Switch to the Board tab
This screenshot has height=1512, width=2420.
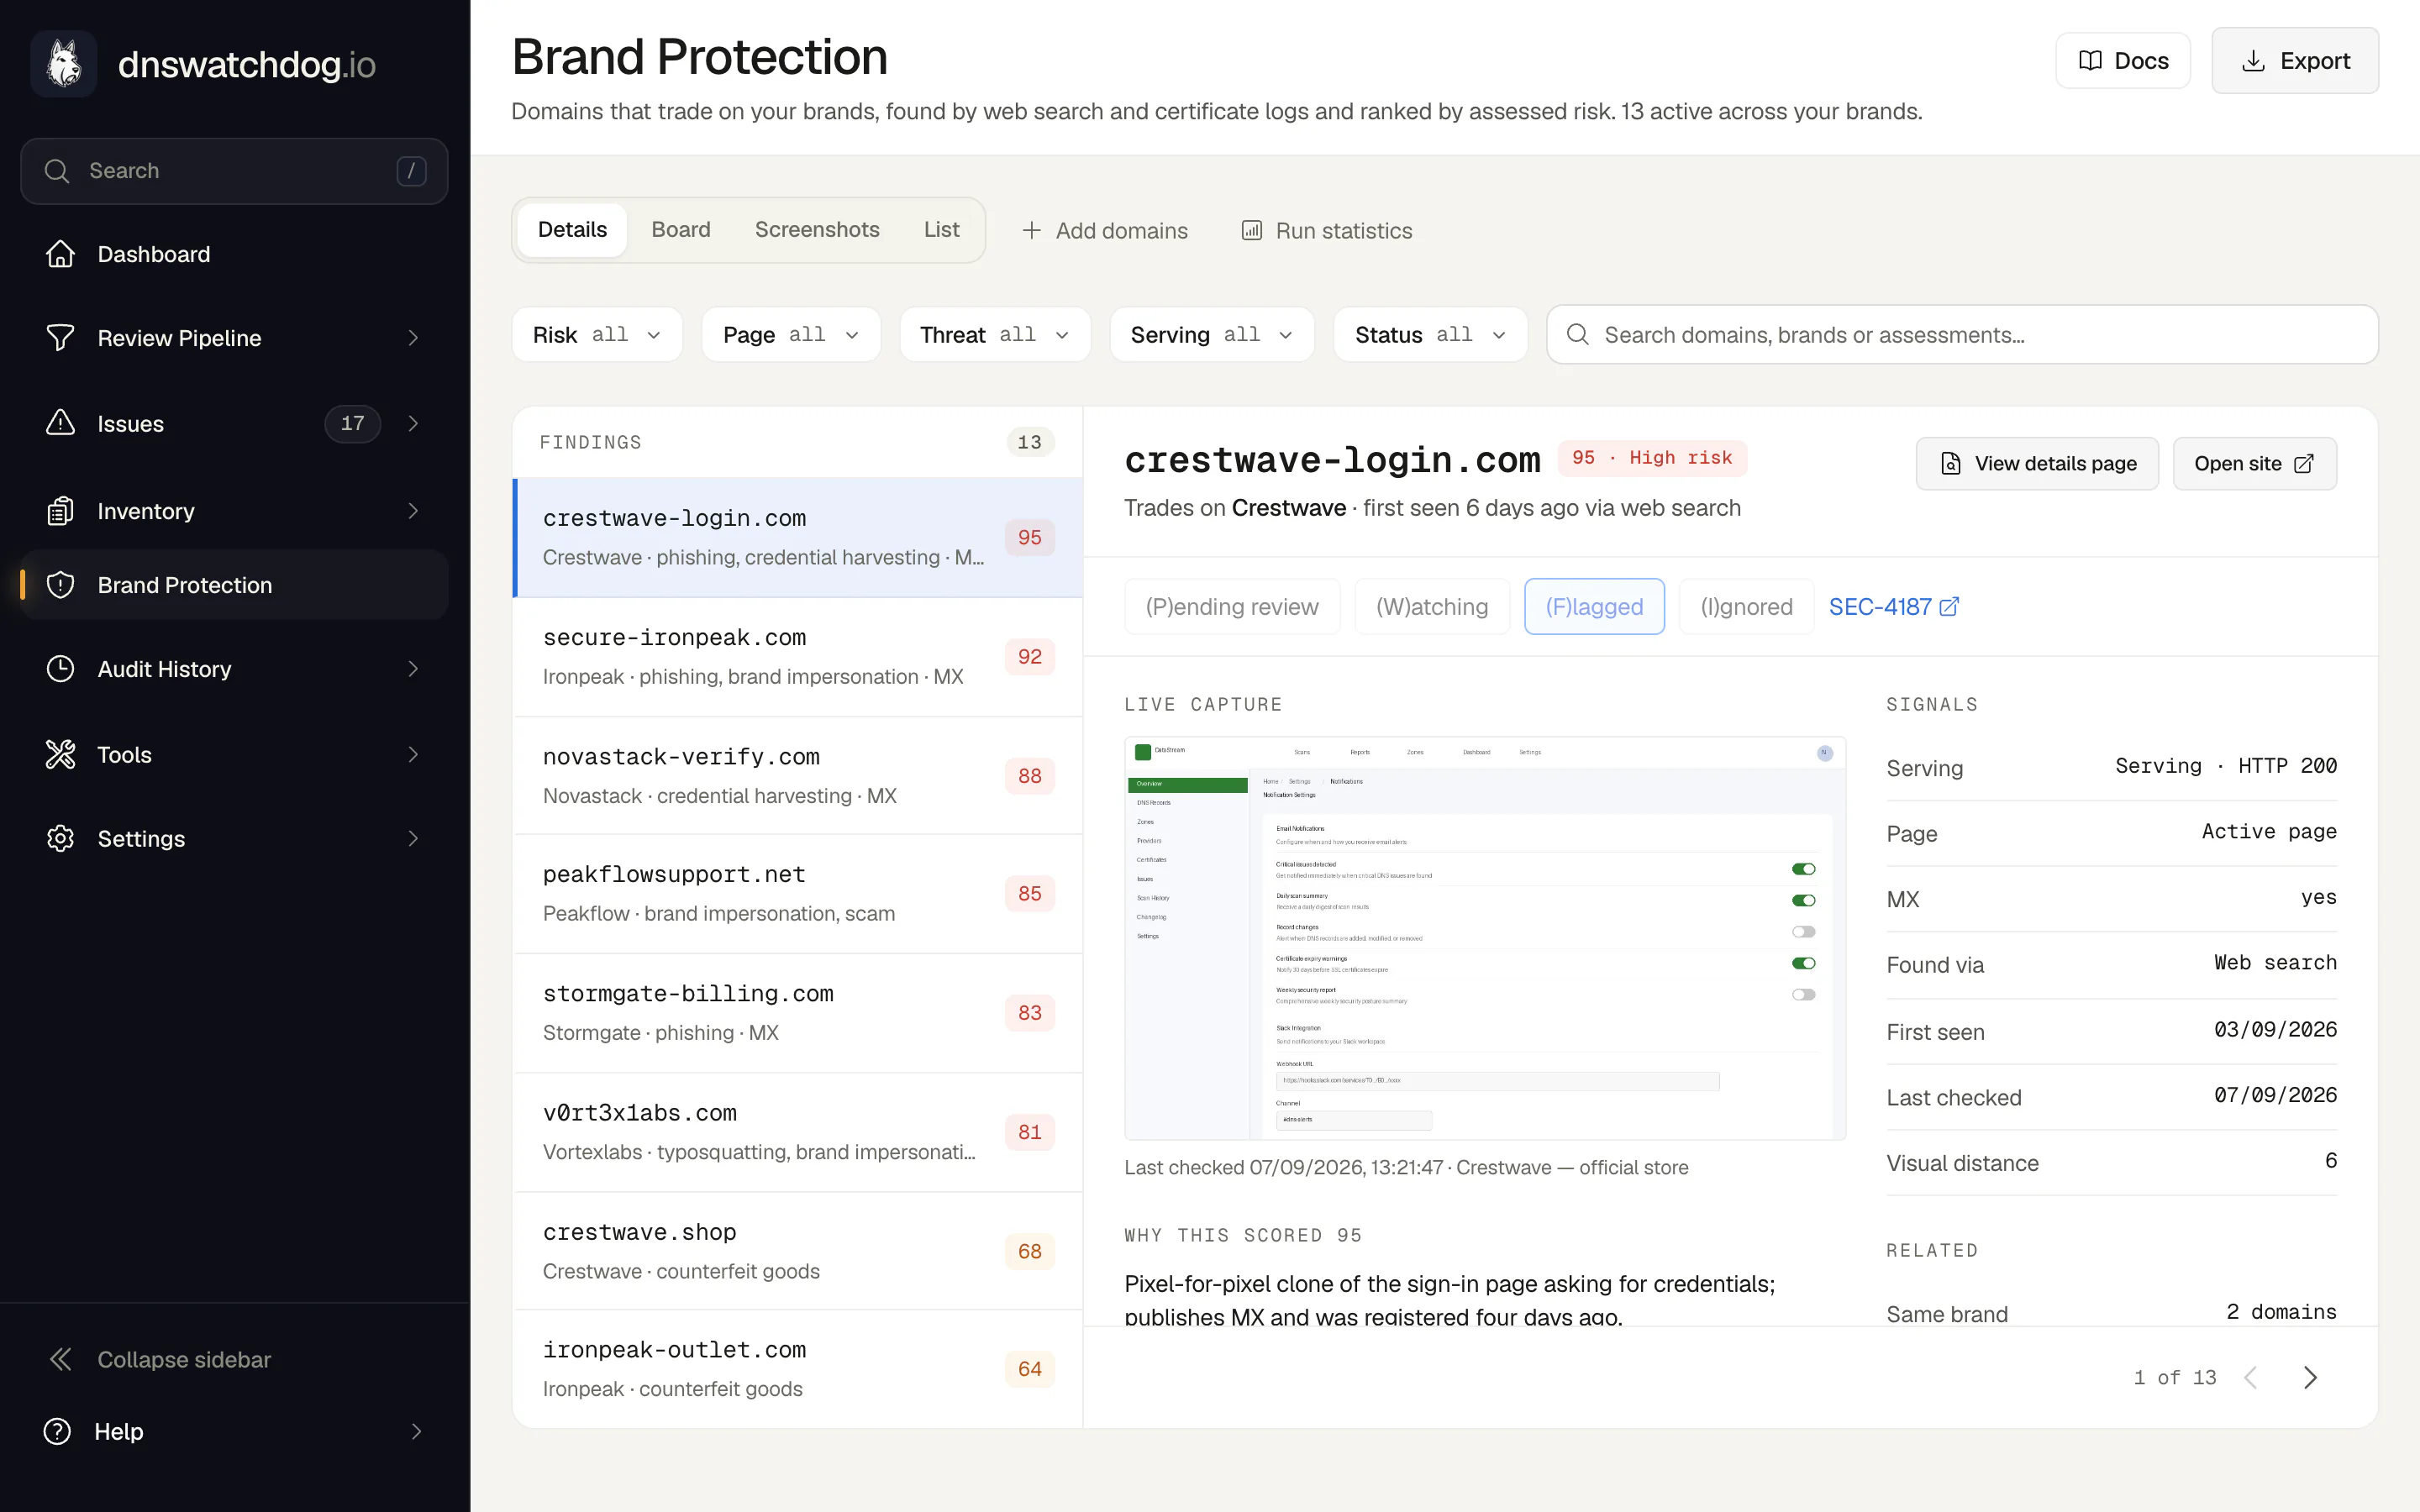tap(680, 230)
